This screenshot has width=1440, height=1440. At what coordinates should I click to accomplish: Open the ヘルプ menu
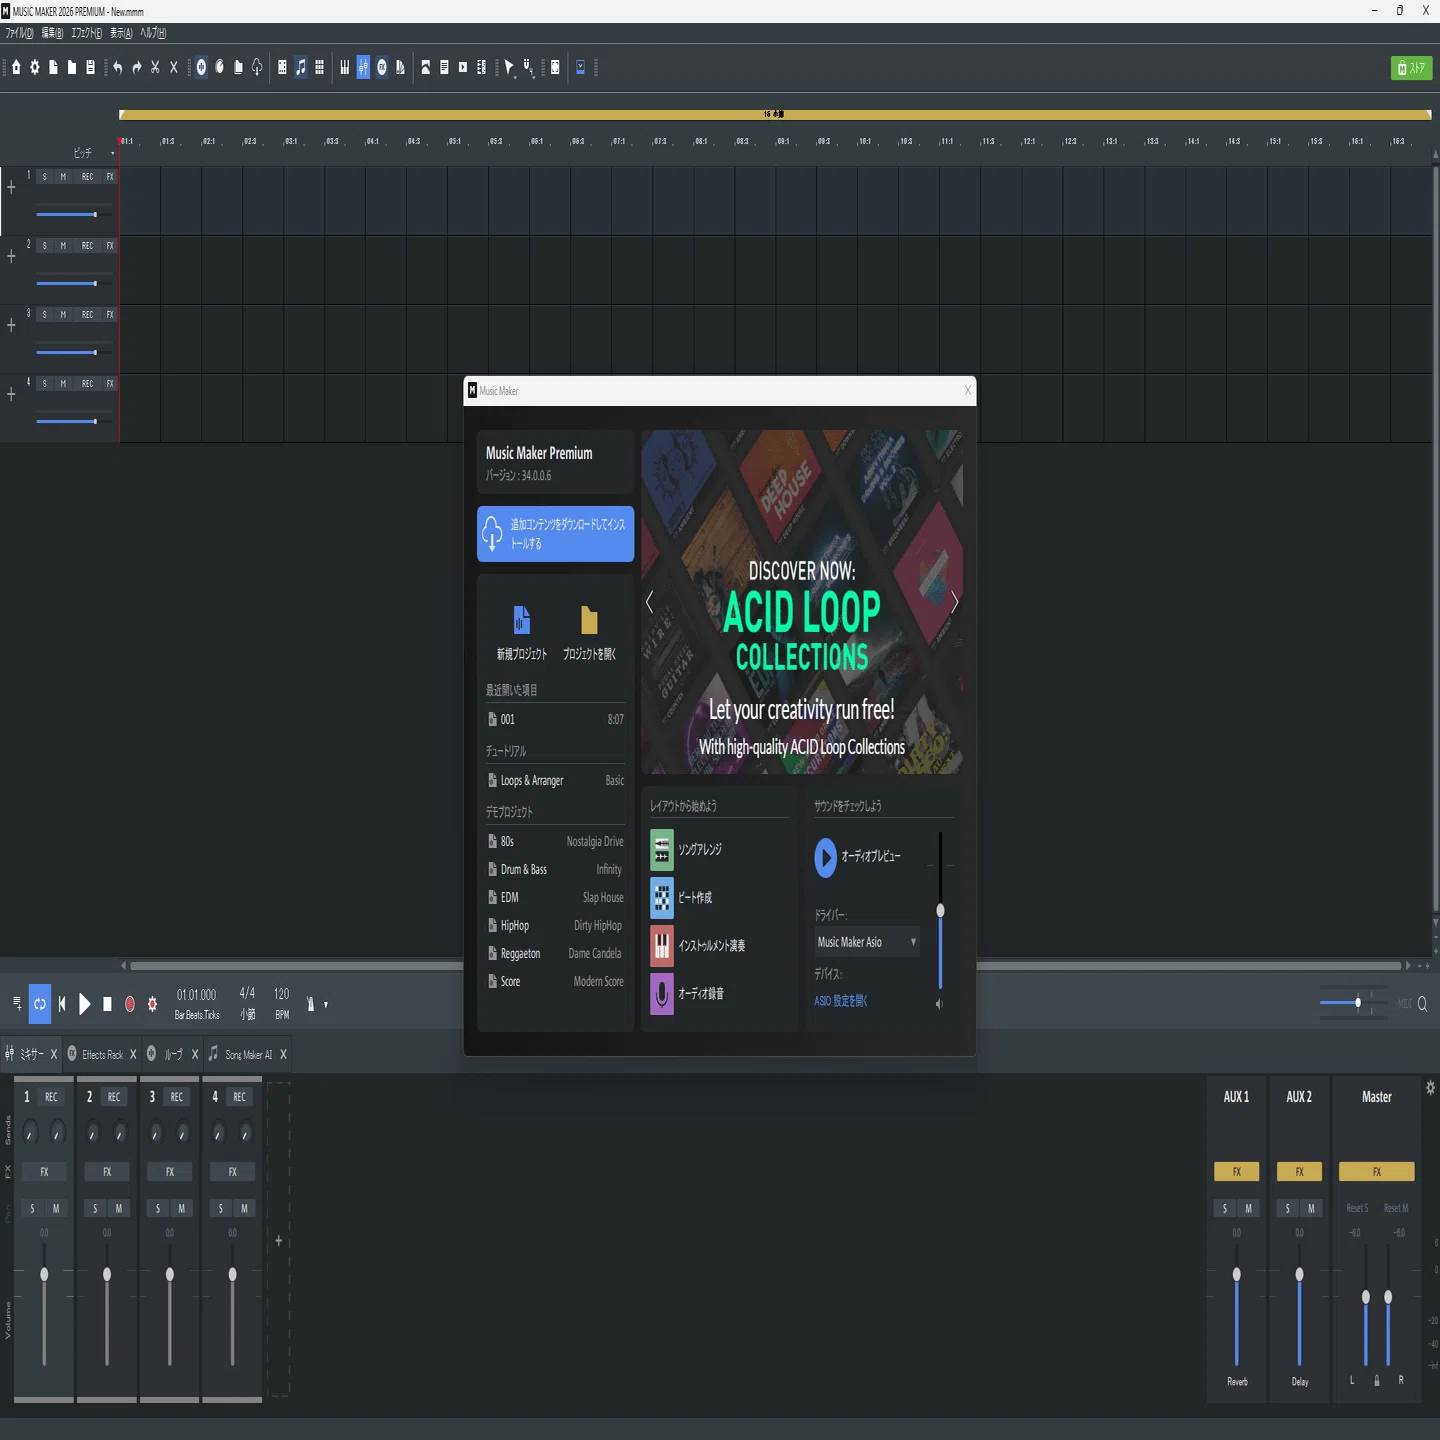[x=153, y=33]
